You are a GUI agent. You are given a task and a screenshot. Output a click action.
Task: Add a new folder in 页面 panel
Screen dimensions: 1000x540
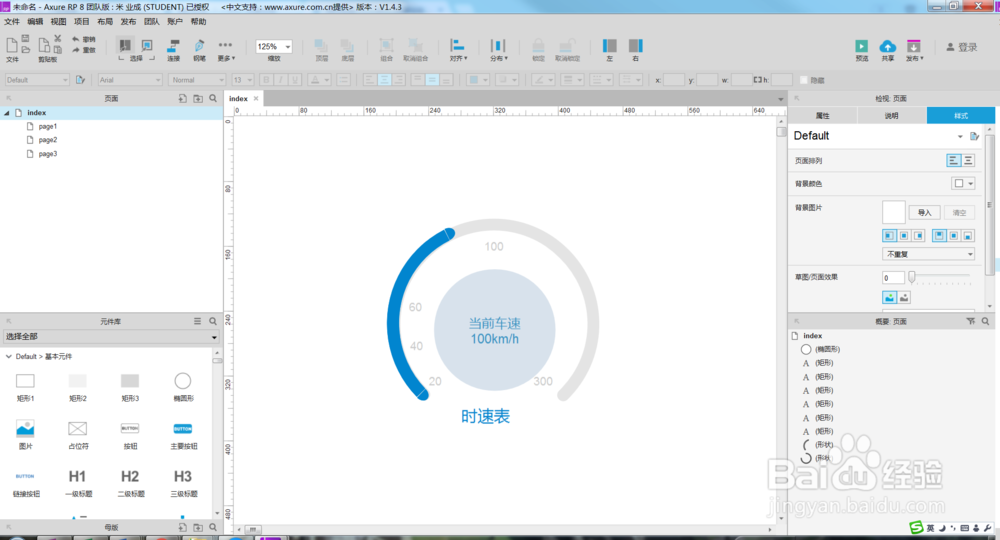click(x=198, y=98)
